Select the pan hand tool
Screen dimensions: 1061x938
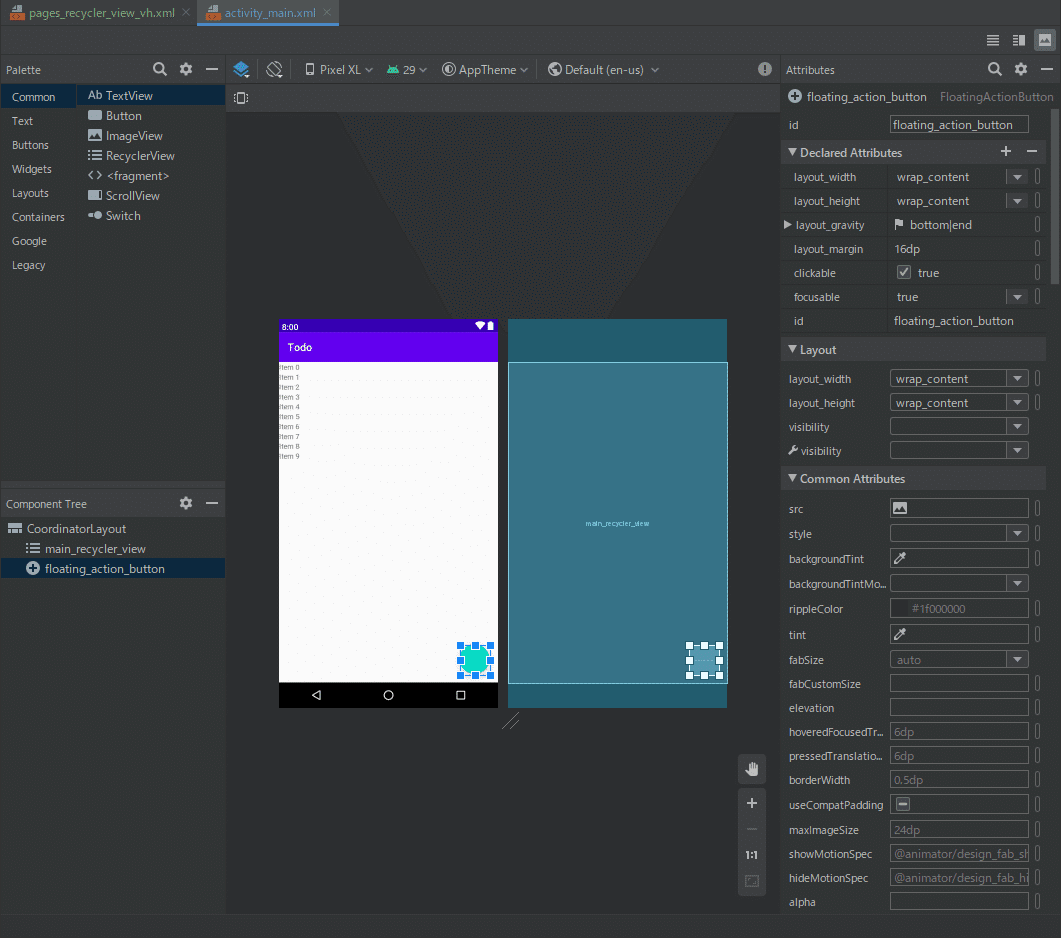[752, 769]
